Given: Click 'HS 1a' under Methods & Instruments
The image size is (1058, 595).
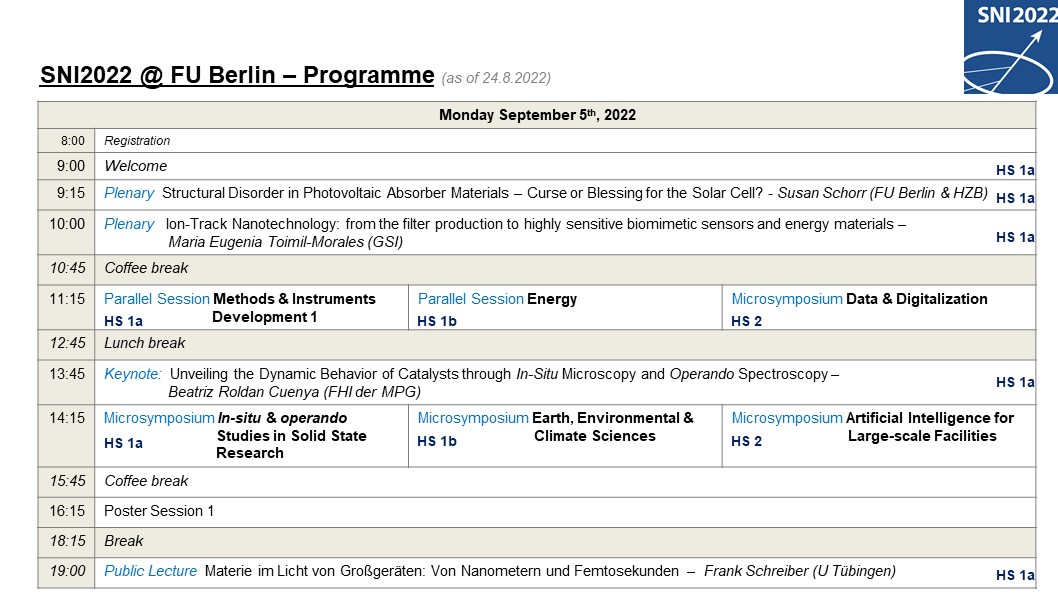Looking at the screenshot, I should point(123,322).
